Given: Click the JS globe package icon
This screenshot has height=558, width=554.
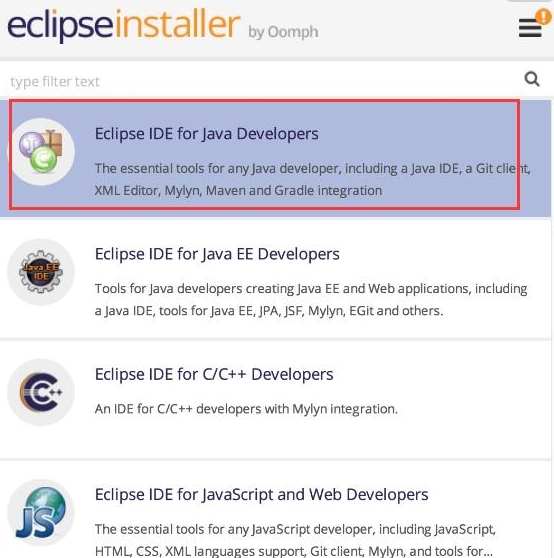Looking at the screenshot, I should [41, 512].
